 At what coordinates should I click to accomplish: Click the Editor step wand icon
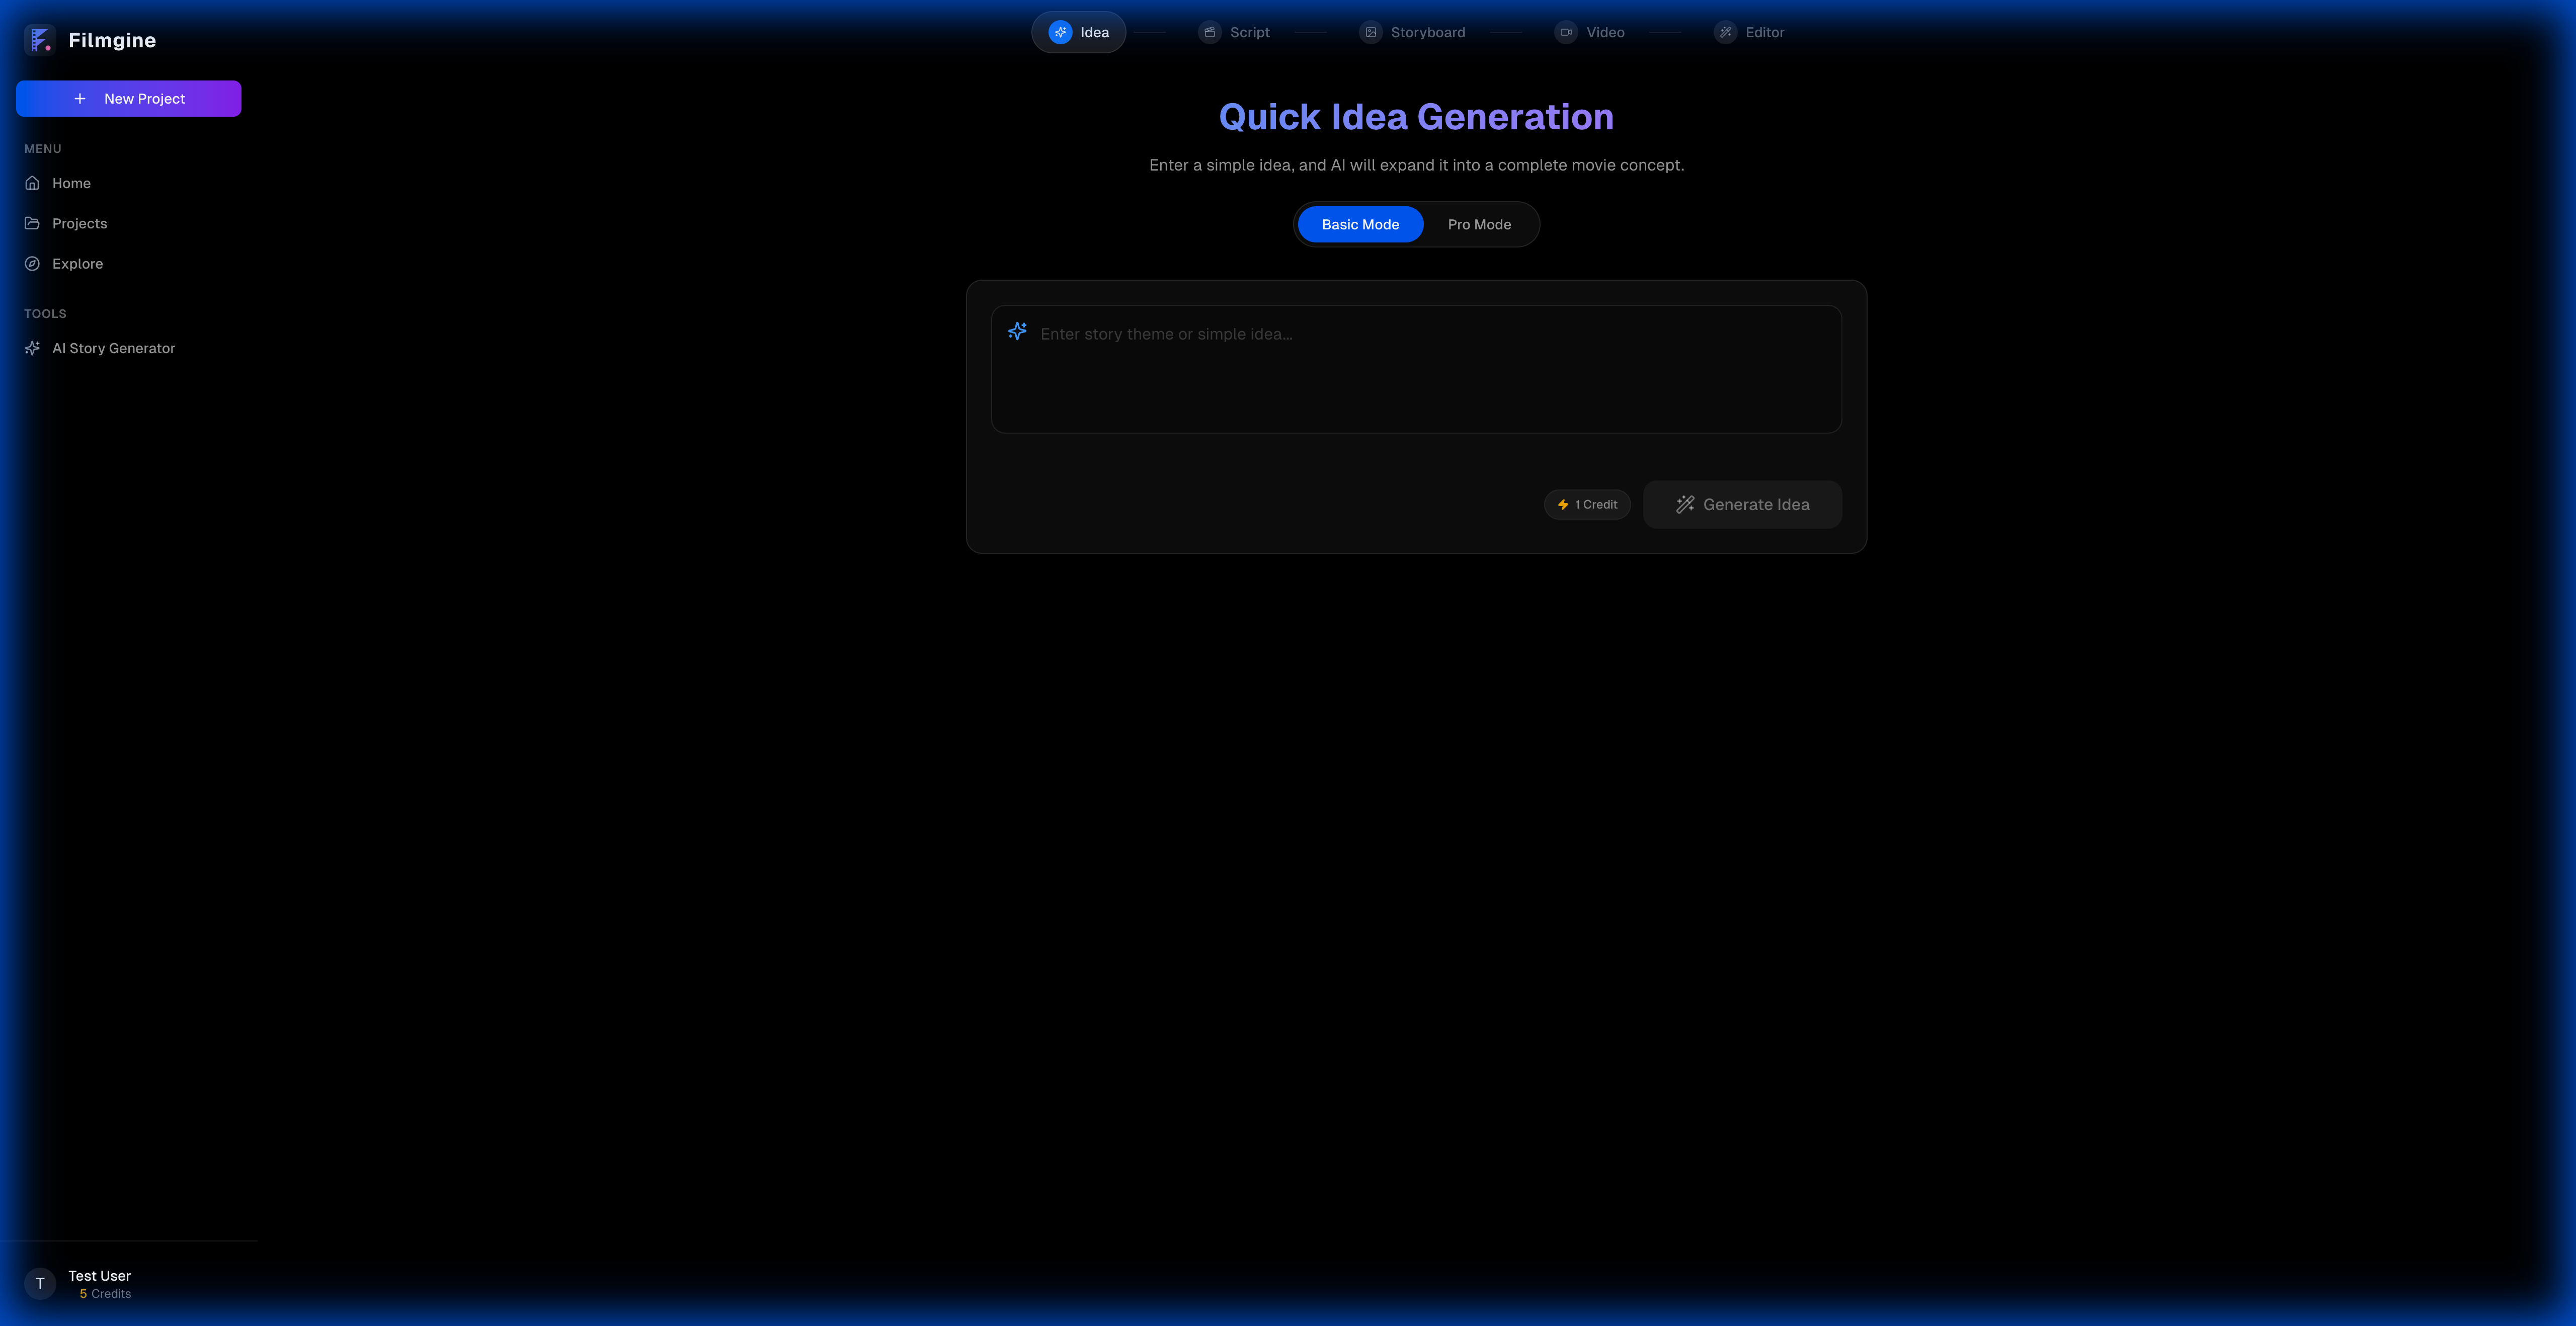pyautogui.click(x=1725, y=32)
